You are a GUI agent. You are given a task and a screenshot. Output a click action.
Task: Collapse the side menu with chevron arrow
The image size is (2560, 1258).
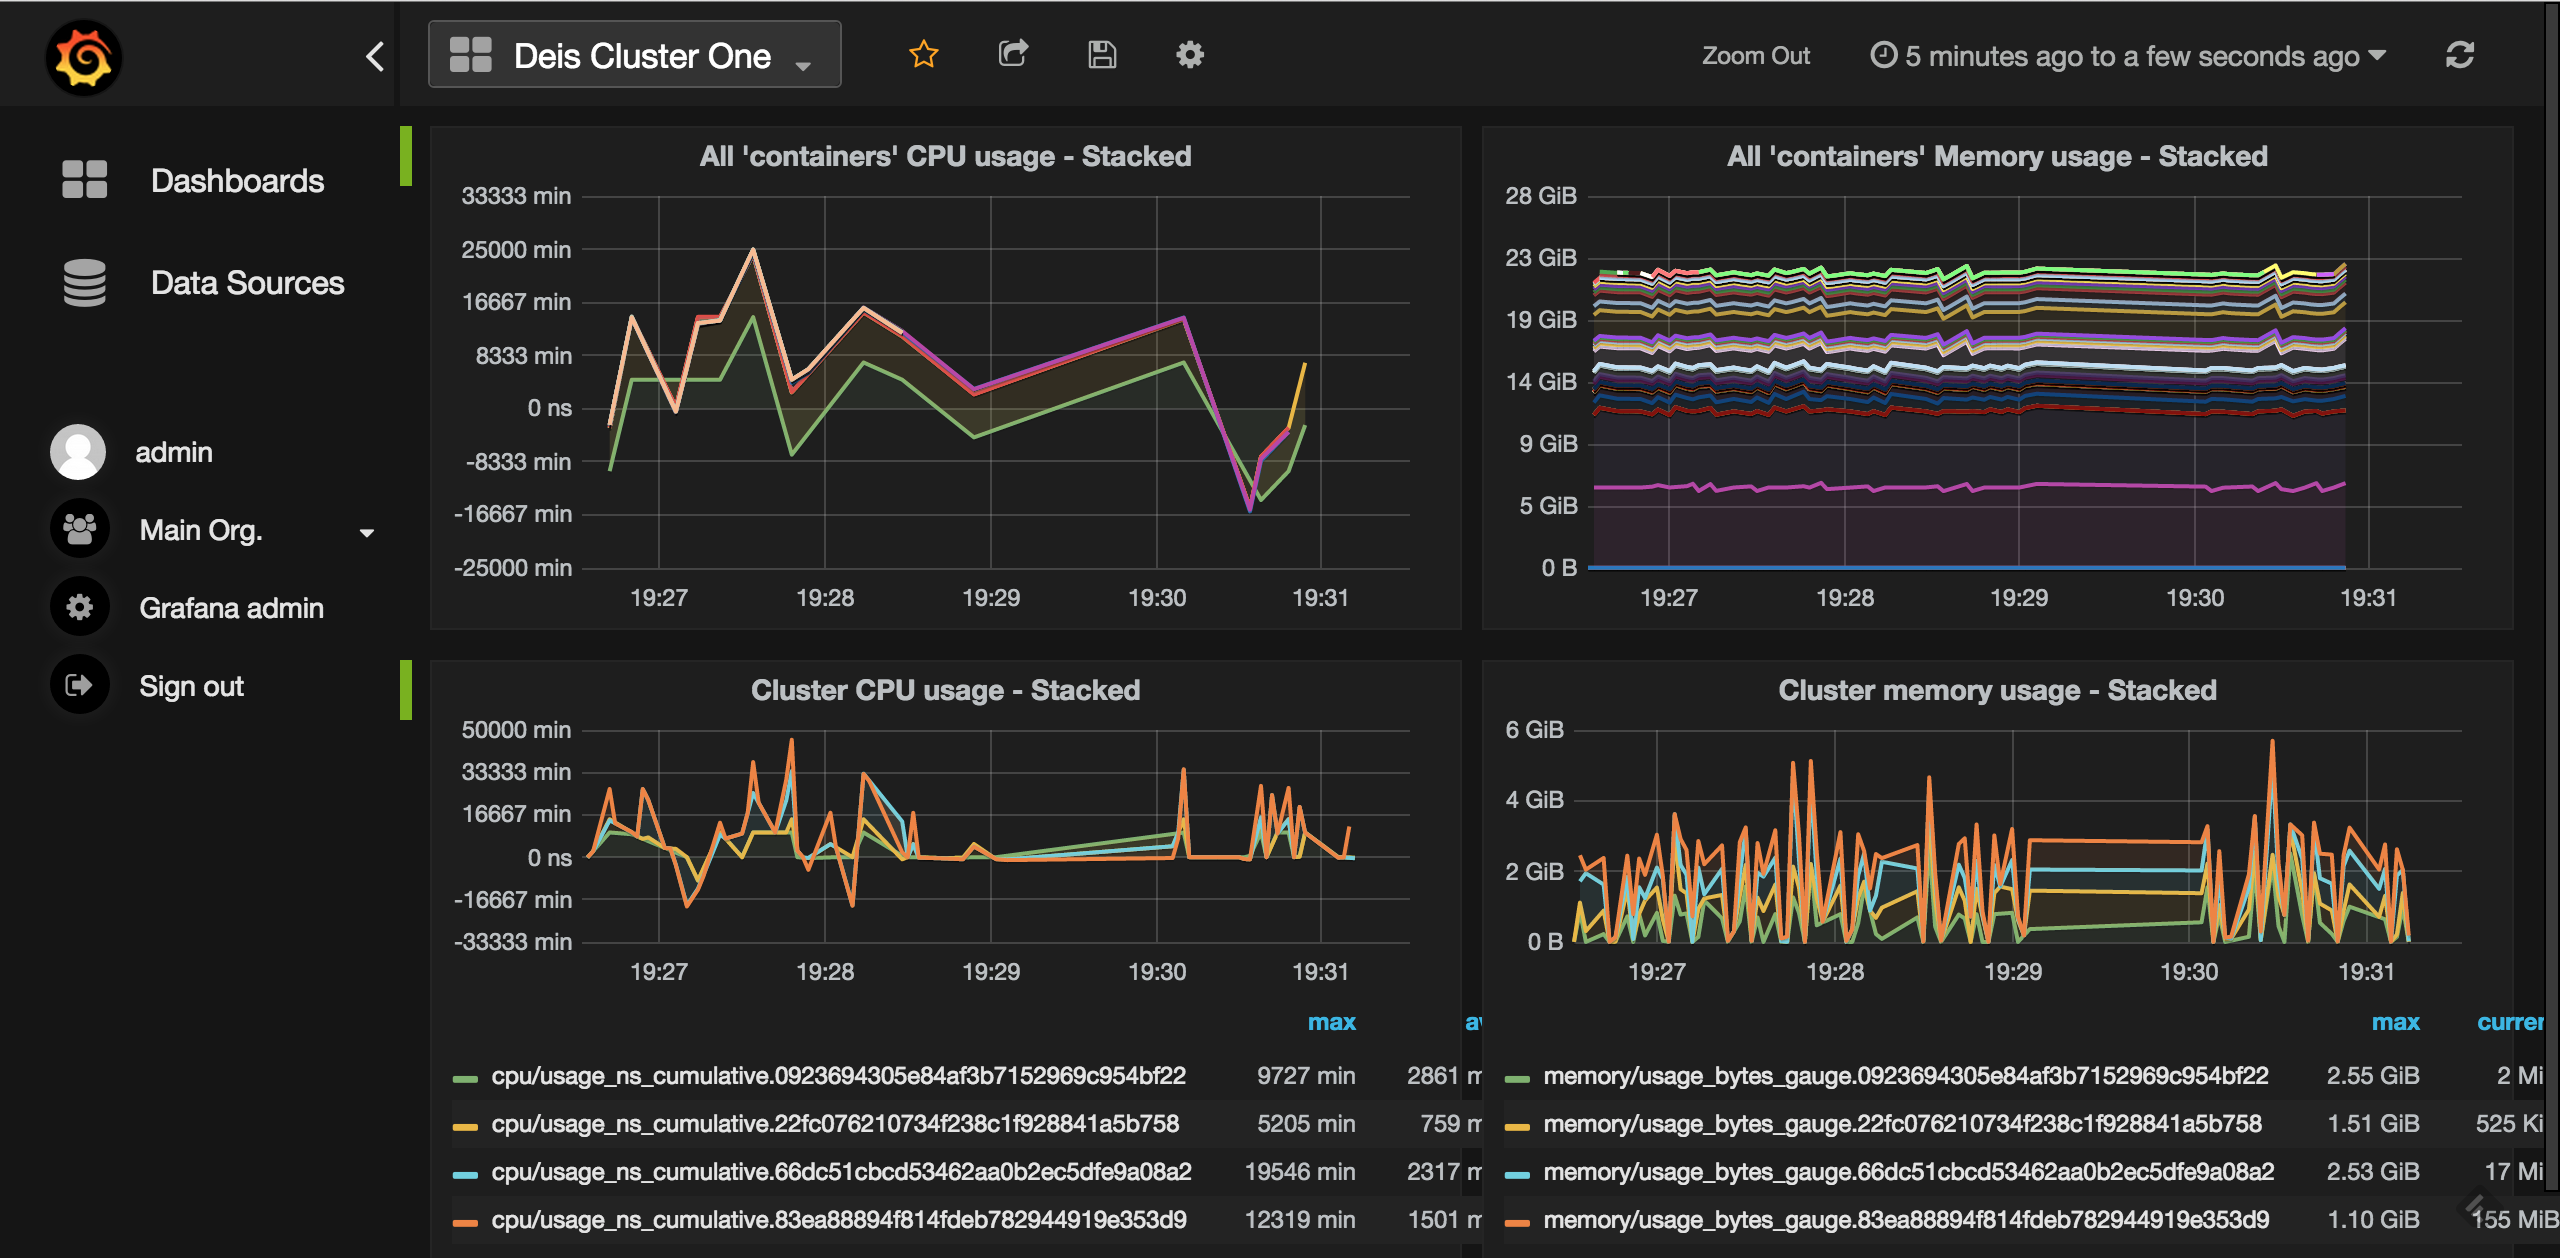click(375, 57)
